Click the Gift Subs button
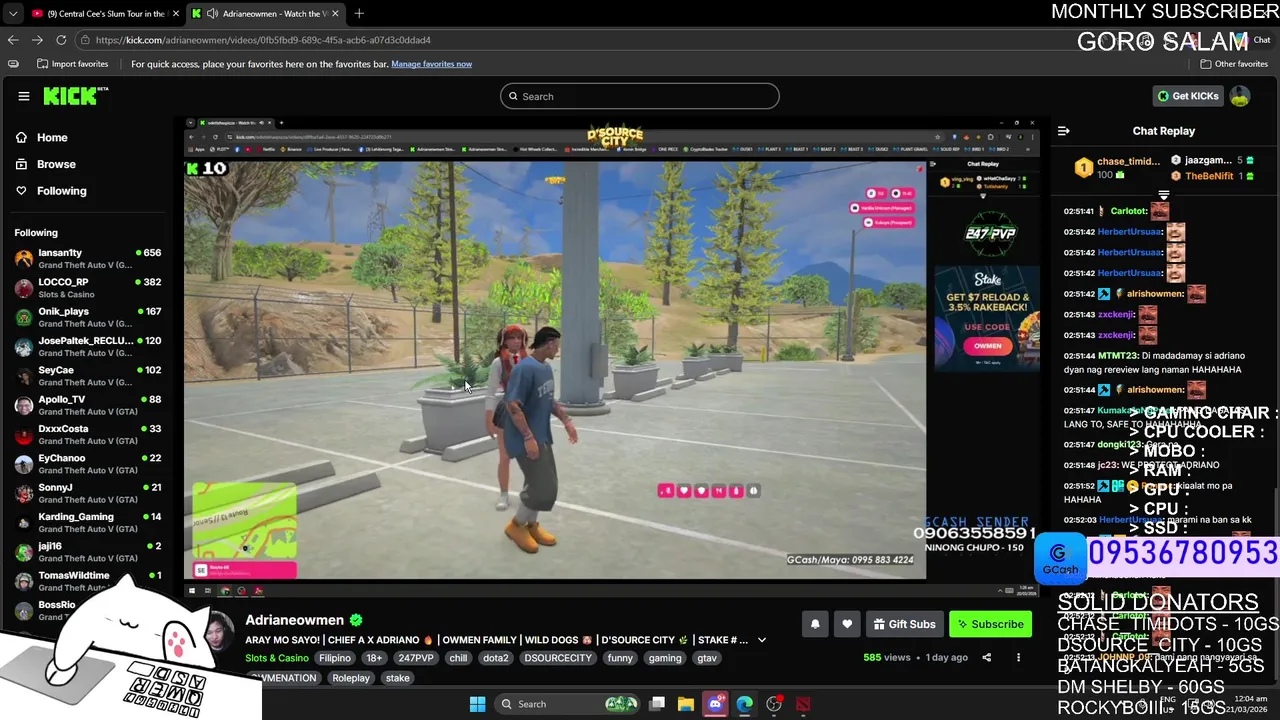This screenshot has width=1280, height=720. tap(904, 624)
